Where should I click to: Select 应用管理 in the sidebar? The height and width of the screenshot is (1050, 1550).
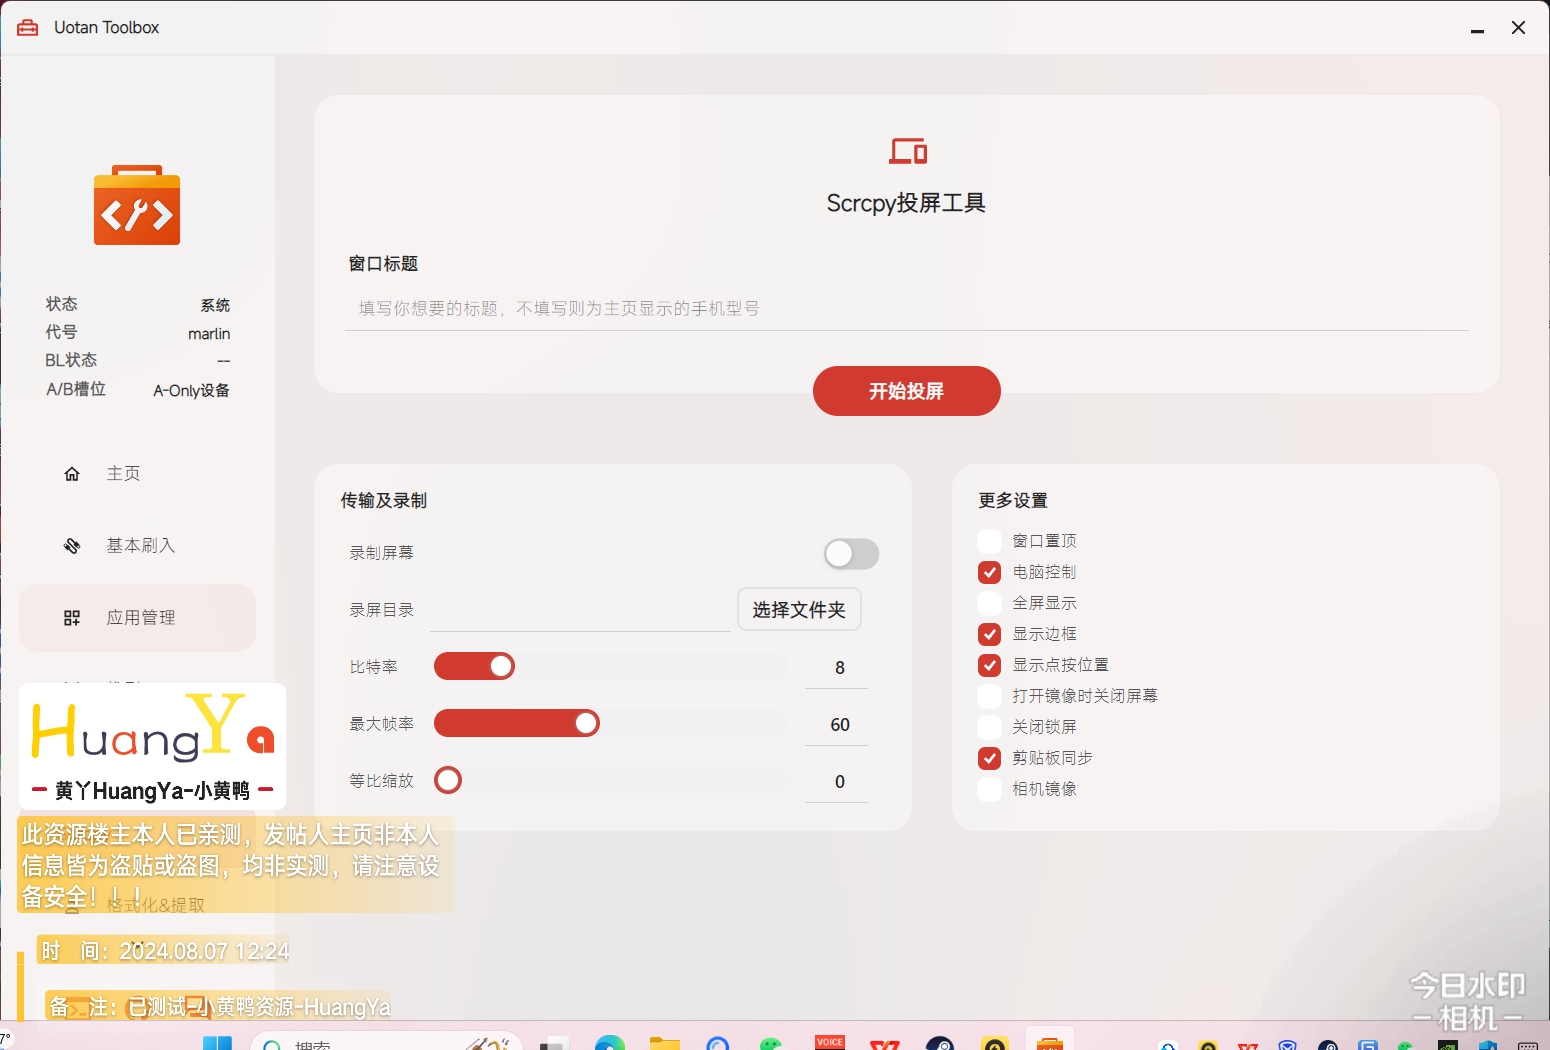[137, 618]
